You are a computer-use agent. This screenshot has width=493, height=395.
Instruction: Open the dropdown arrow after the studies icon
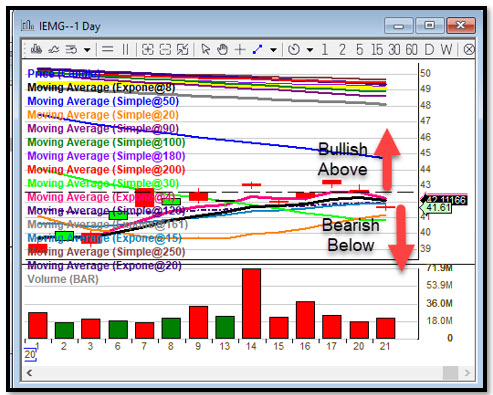pos(87,50)
